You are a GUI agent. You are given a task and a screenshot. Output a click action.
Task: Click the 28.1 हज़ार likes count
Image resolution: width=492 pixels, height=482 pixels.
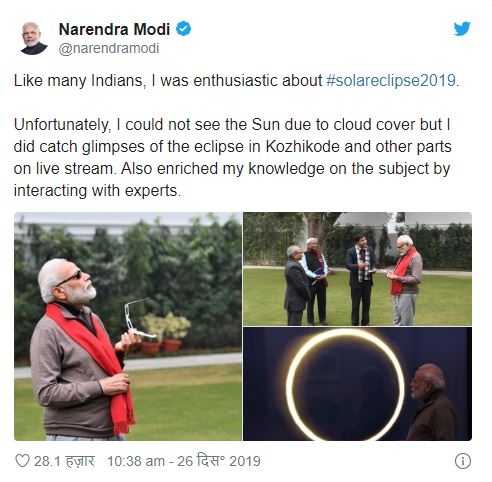point(64,461)
